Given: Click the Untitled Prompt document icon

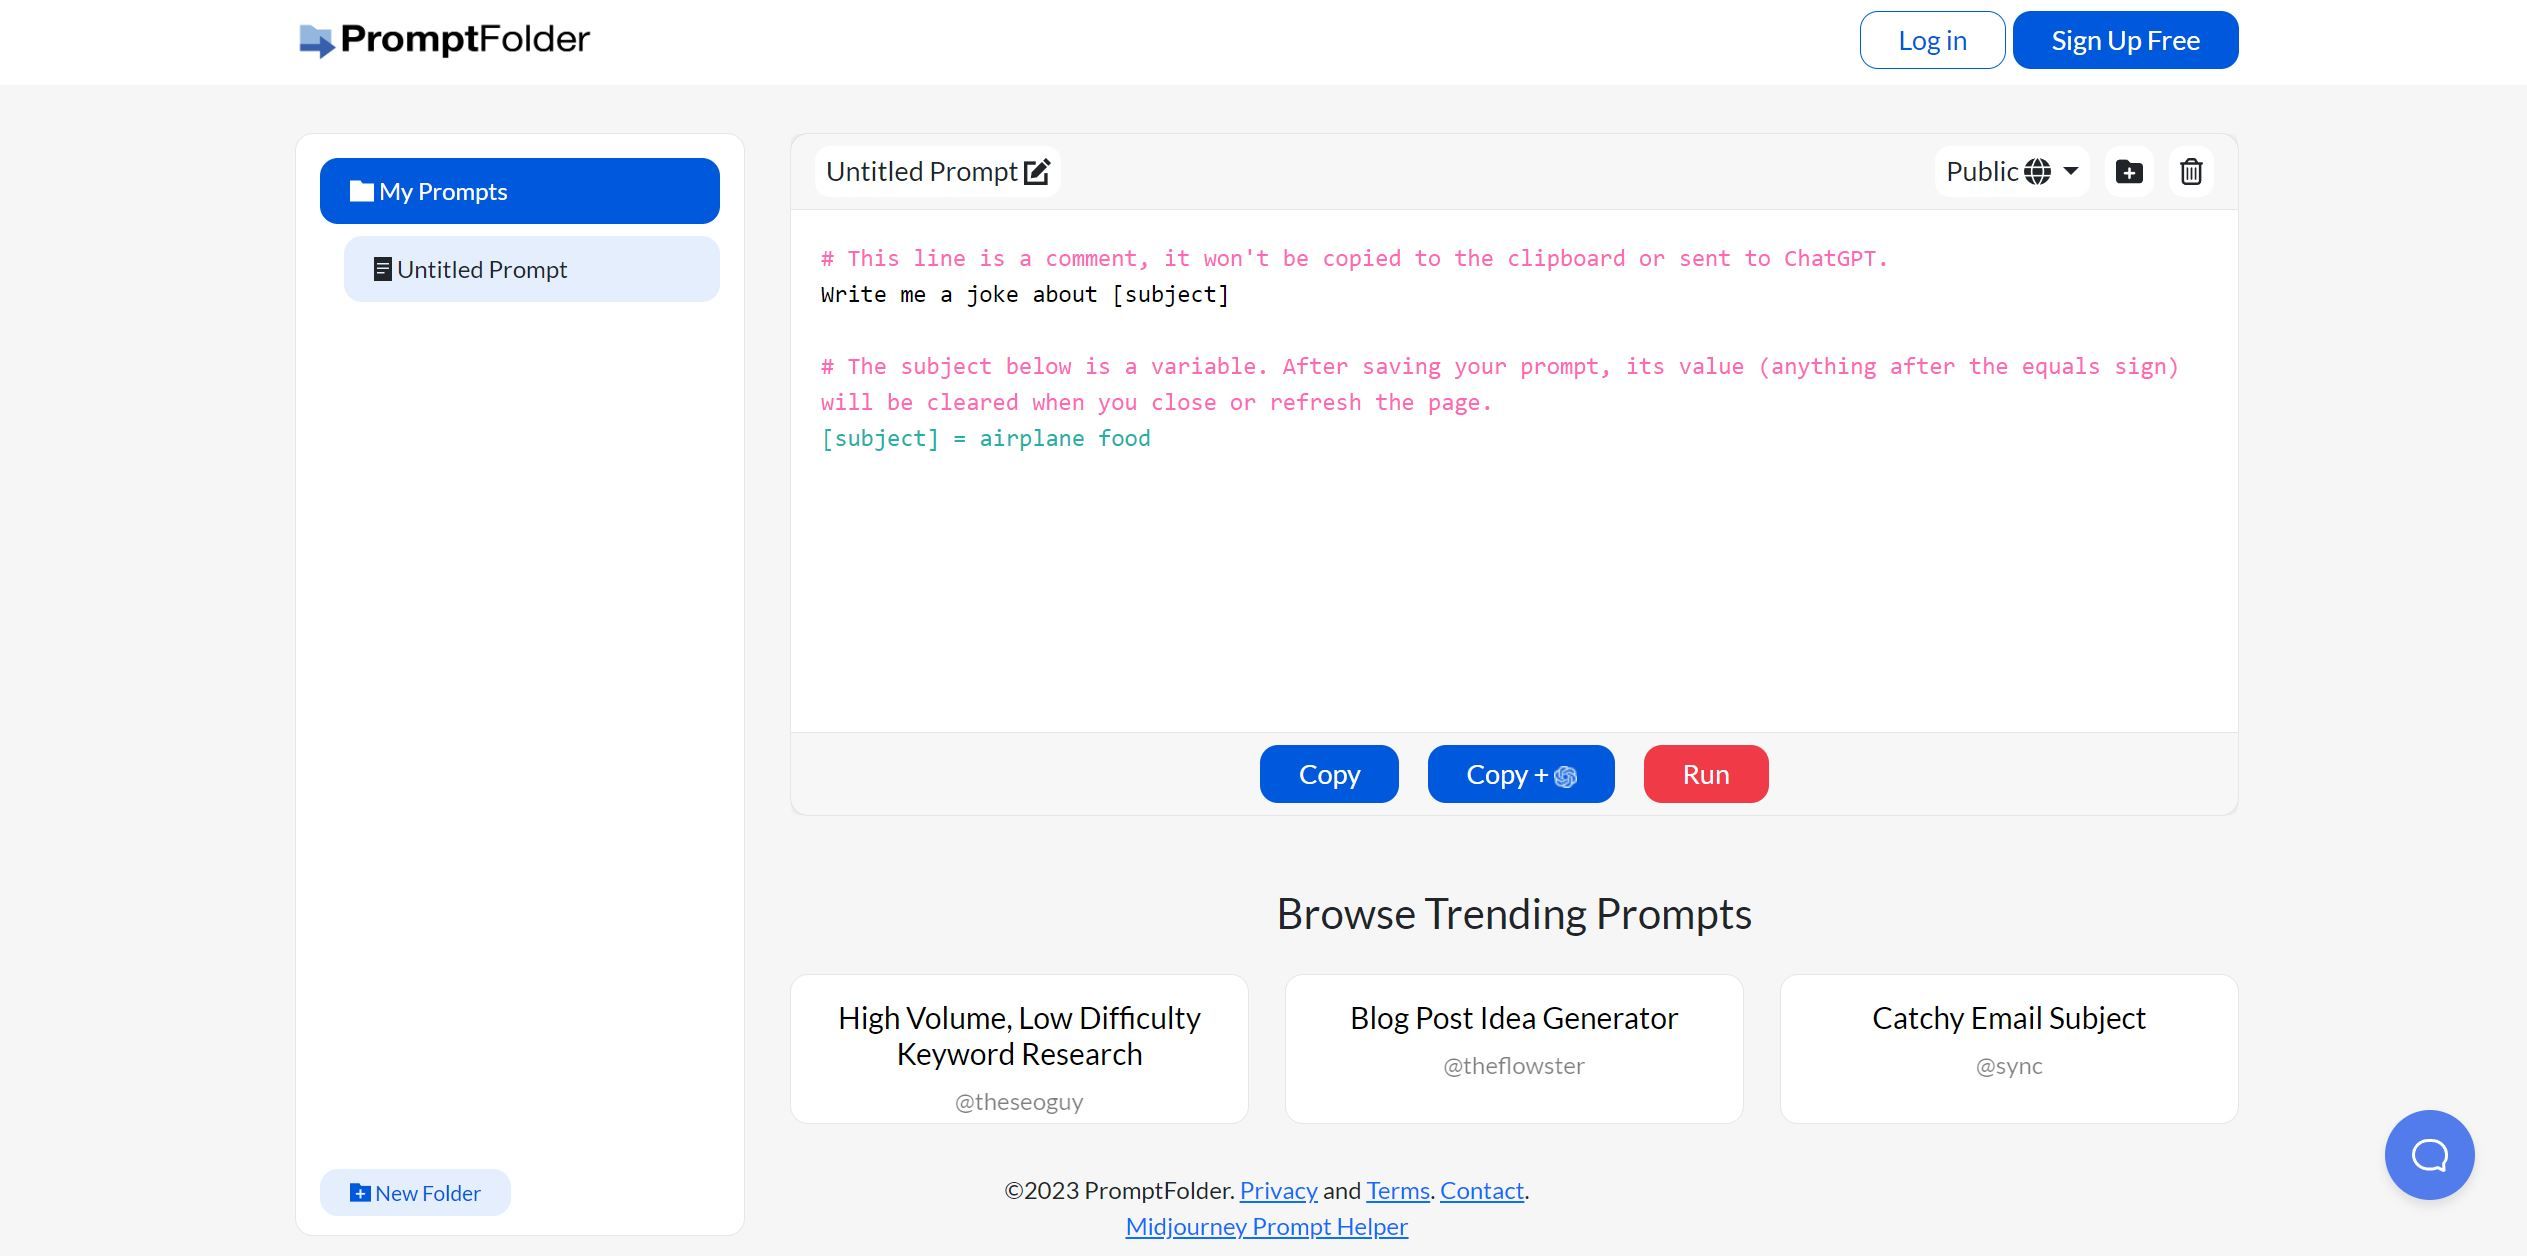Looking at the screenshot, I should coord(382,269).
